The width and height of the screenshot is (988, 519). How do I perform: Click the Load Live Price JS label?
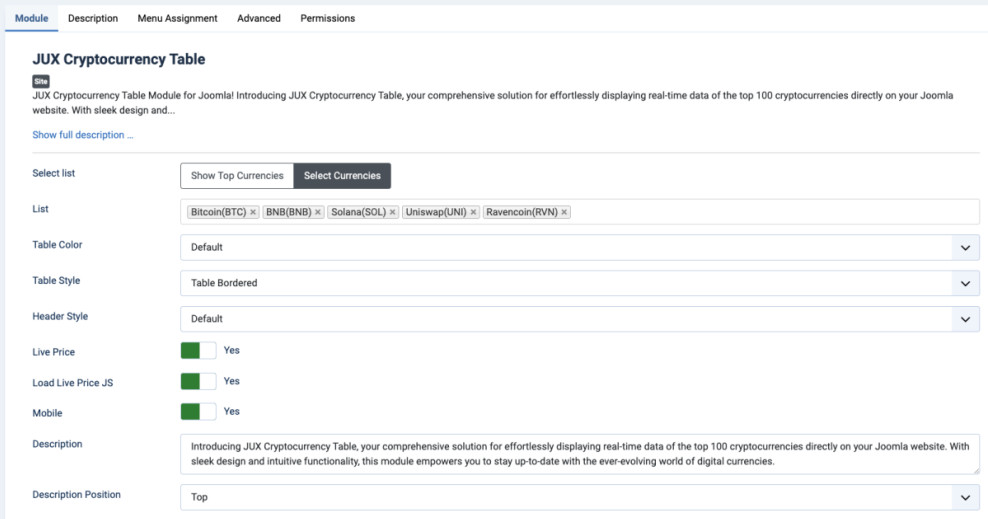tap(73, 383)
